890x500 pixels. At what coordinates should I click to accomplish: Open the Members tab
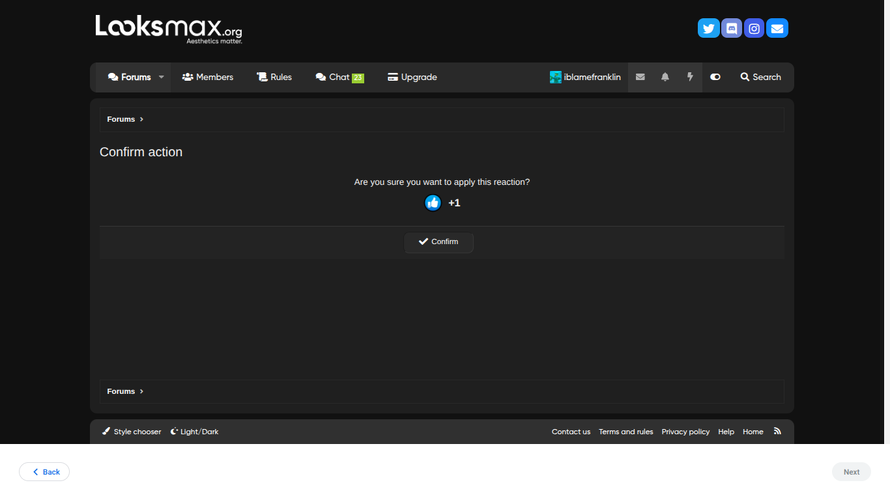click(x=208, y=77)
